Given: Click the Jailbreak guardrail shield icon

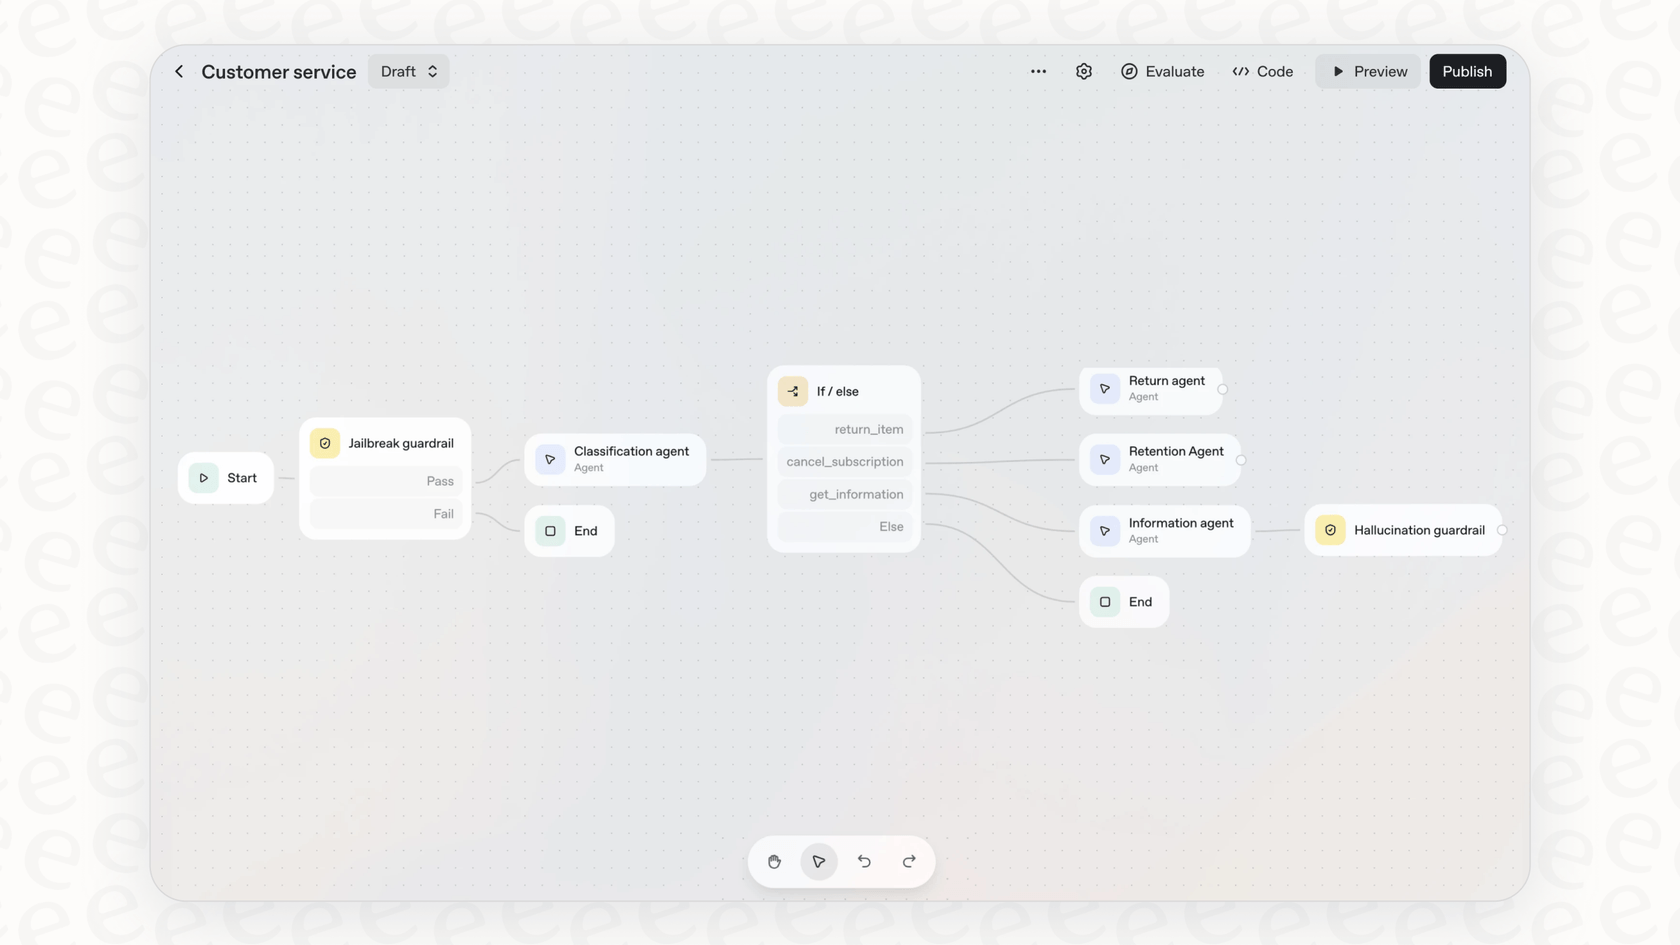Looking at the screenshot, I should (324, 442).
